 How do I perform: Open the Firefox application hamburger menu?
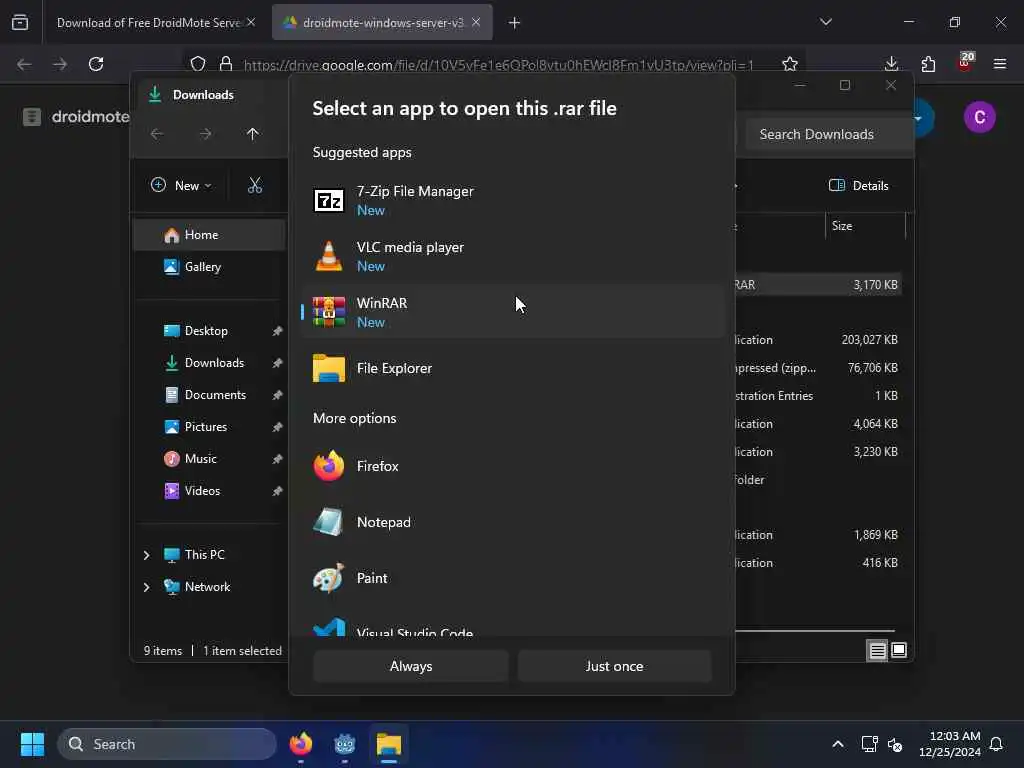pos(1000,64)
